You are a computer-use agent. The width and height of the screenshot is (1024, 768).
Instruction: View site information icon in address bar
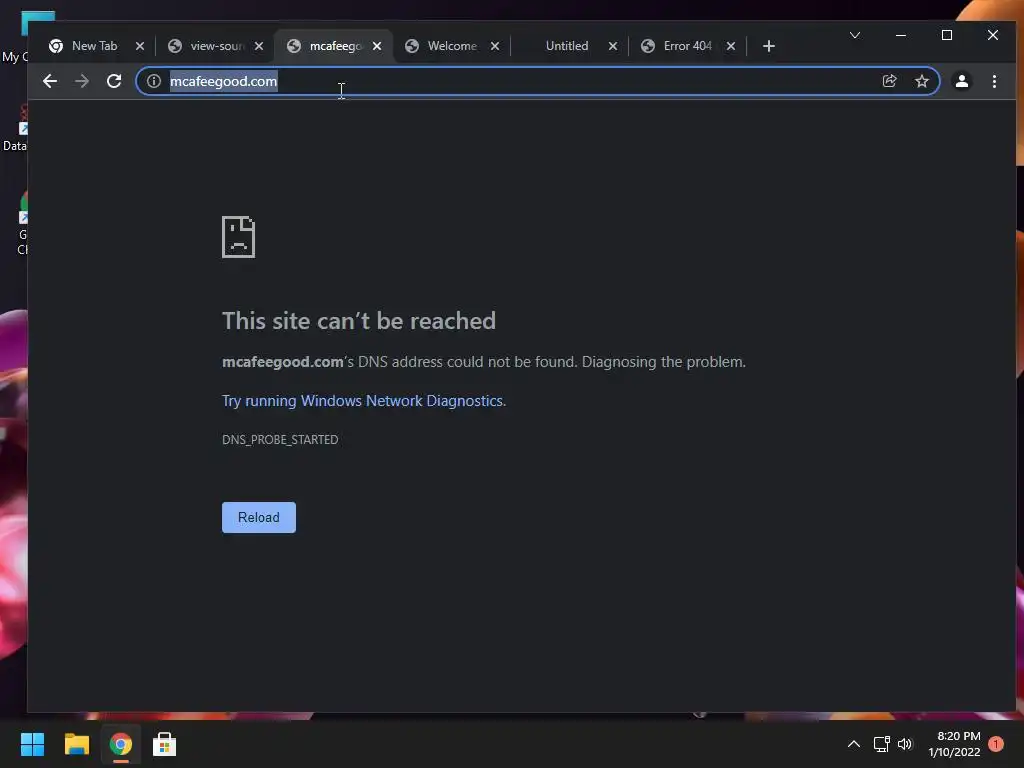pos(153,81)
